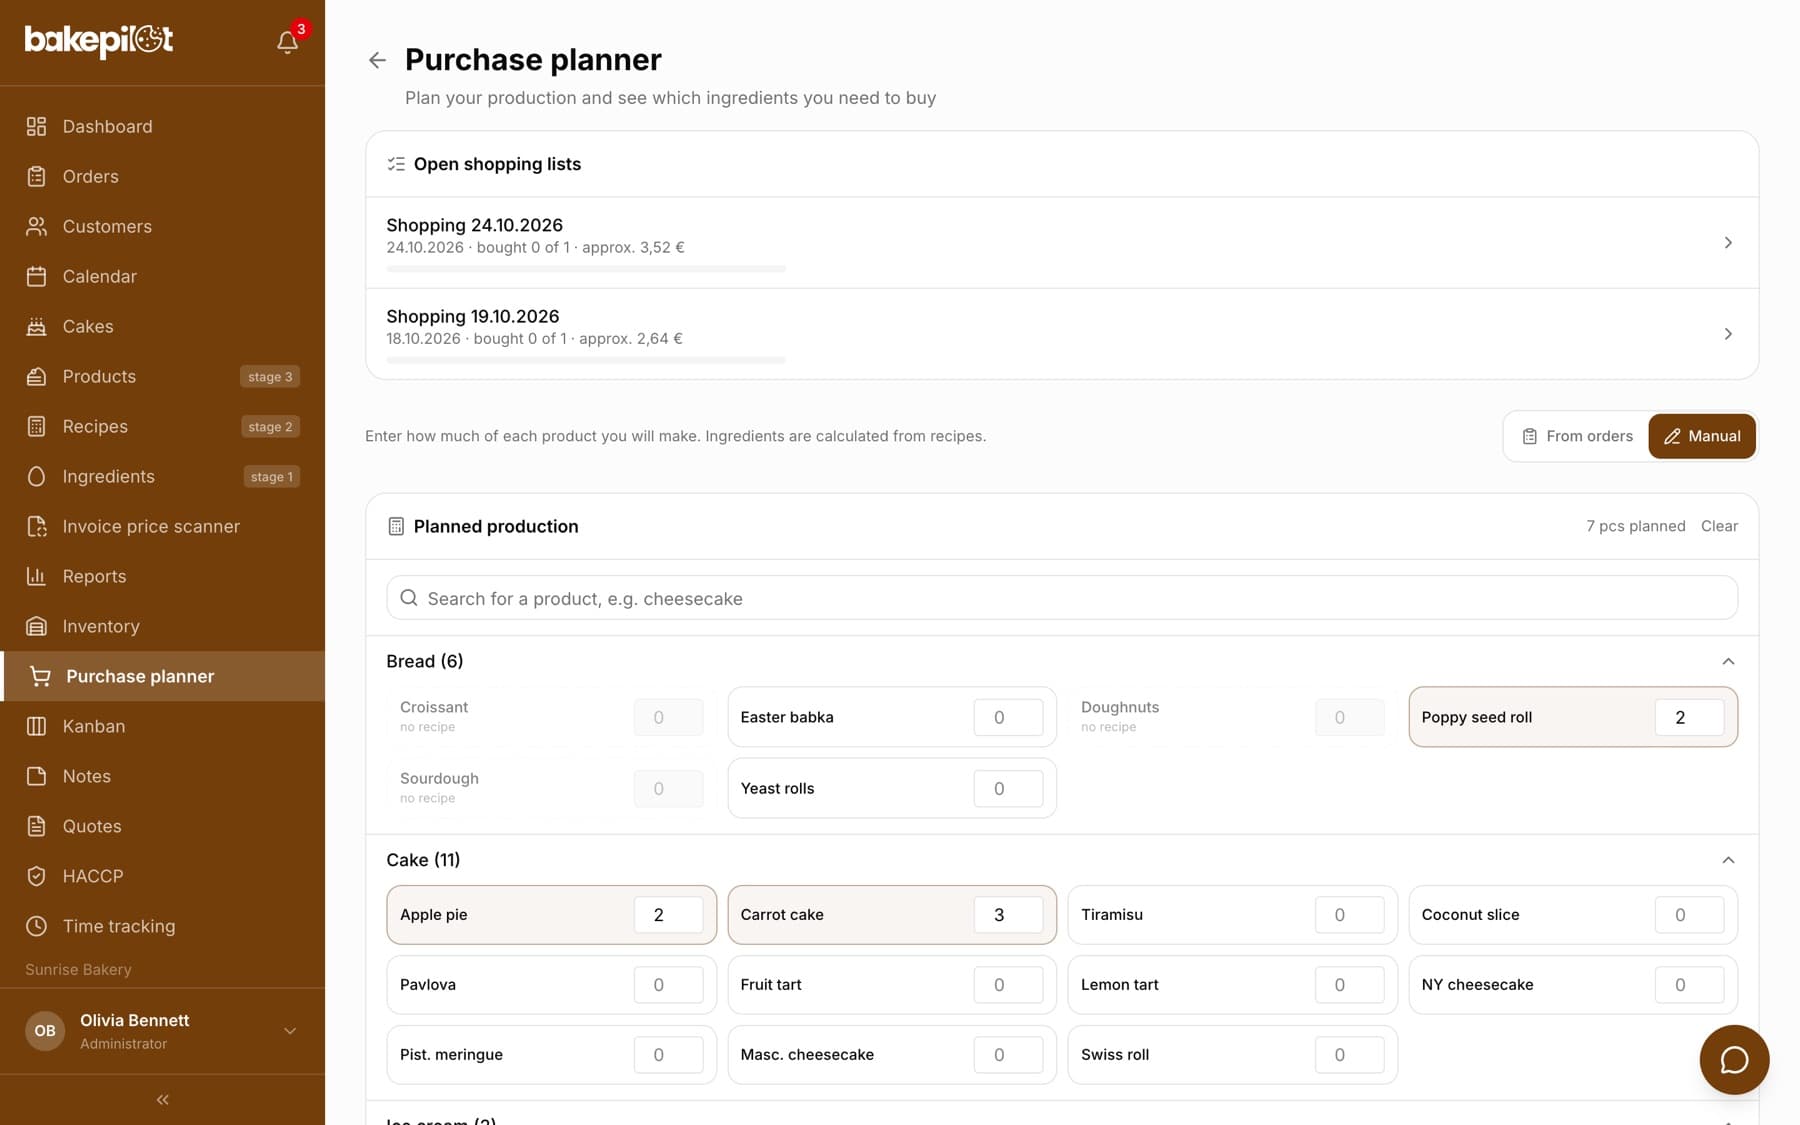This screenshot has height=1125, width=1800.
Task: Click the back arrow beside Purchase planner
Action: click(377, 60)
